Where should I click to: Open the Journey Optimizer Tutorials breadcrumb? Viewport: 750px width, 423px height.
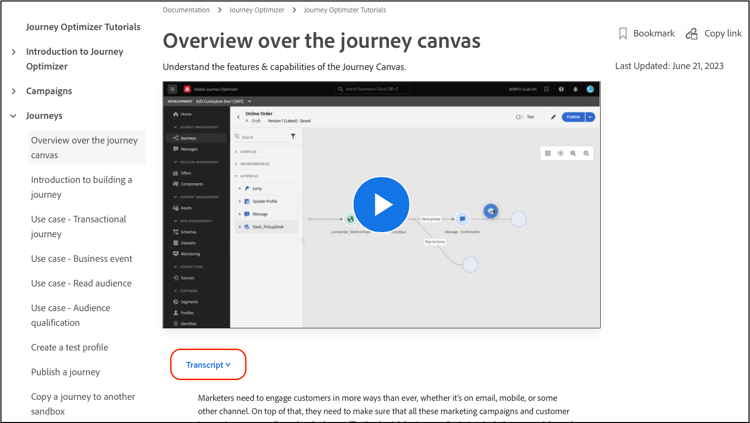pyautogui.click(x=345, y=10)
